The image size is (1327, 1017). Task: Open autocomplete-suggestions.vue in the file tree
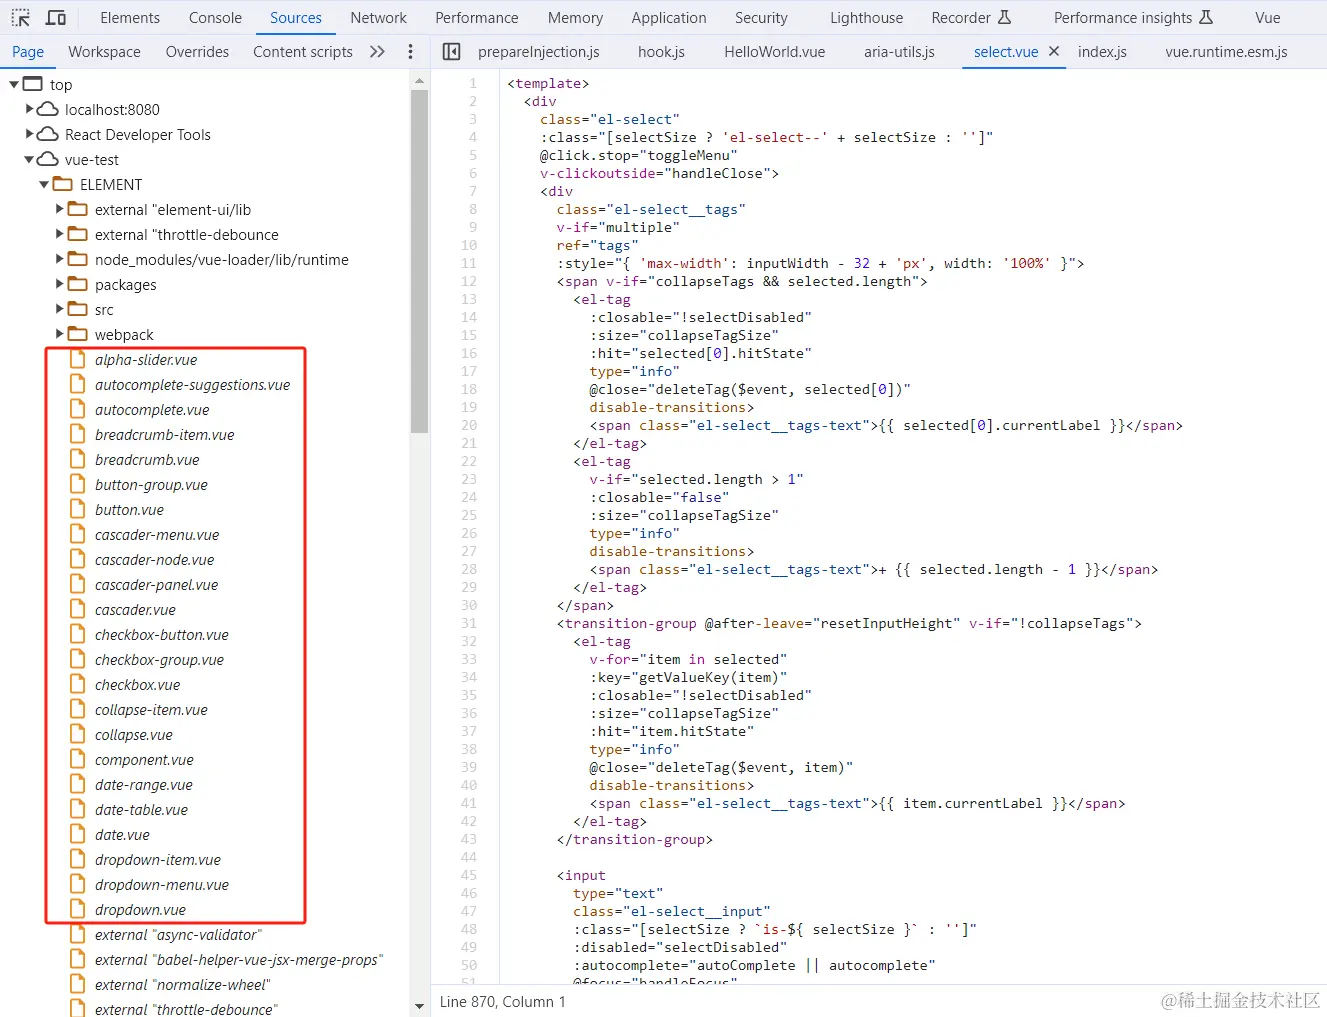pyautogui.click(x=193, y=384)
